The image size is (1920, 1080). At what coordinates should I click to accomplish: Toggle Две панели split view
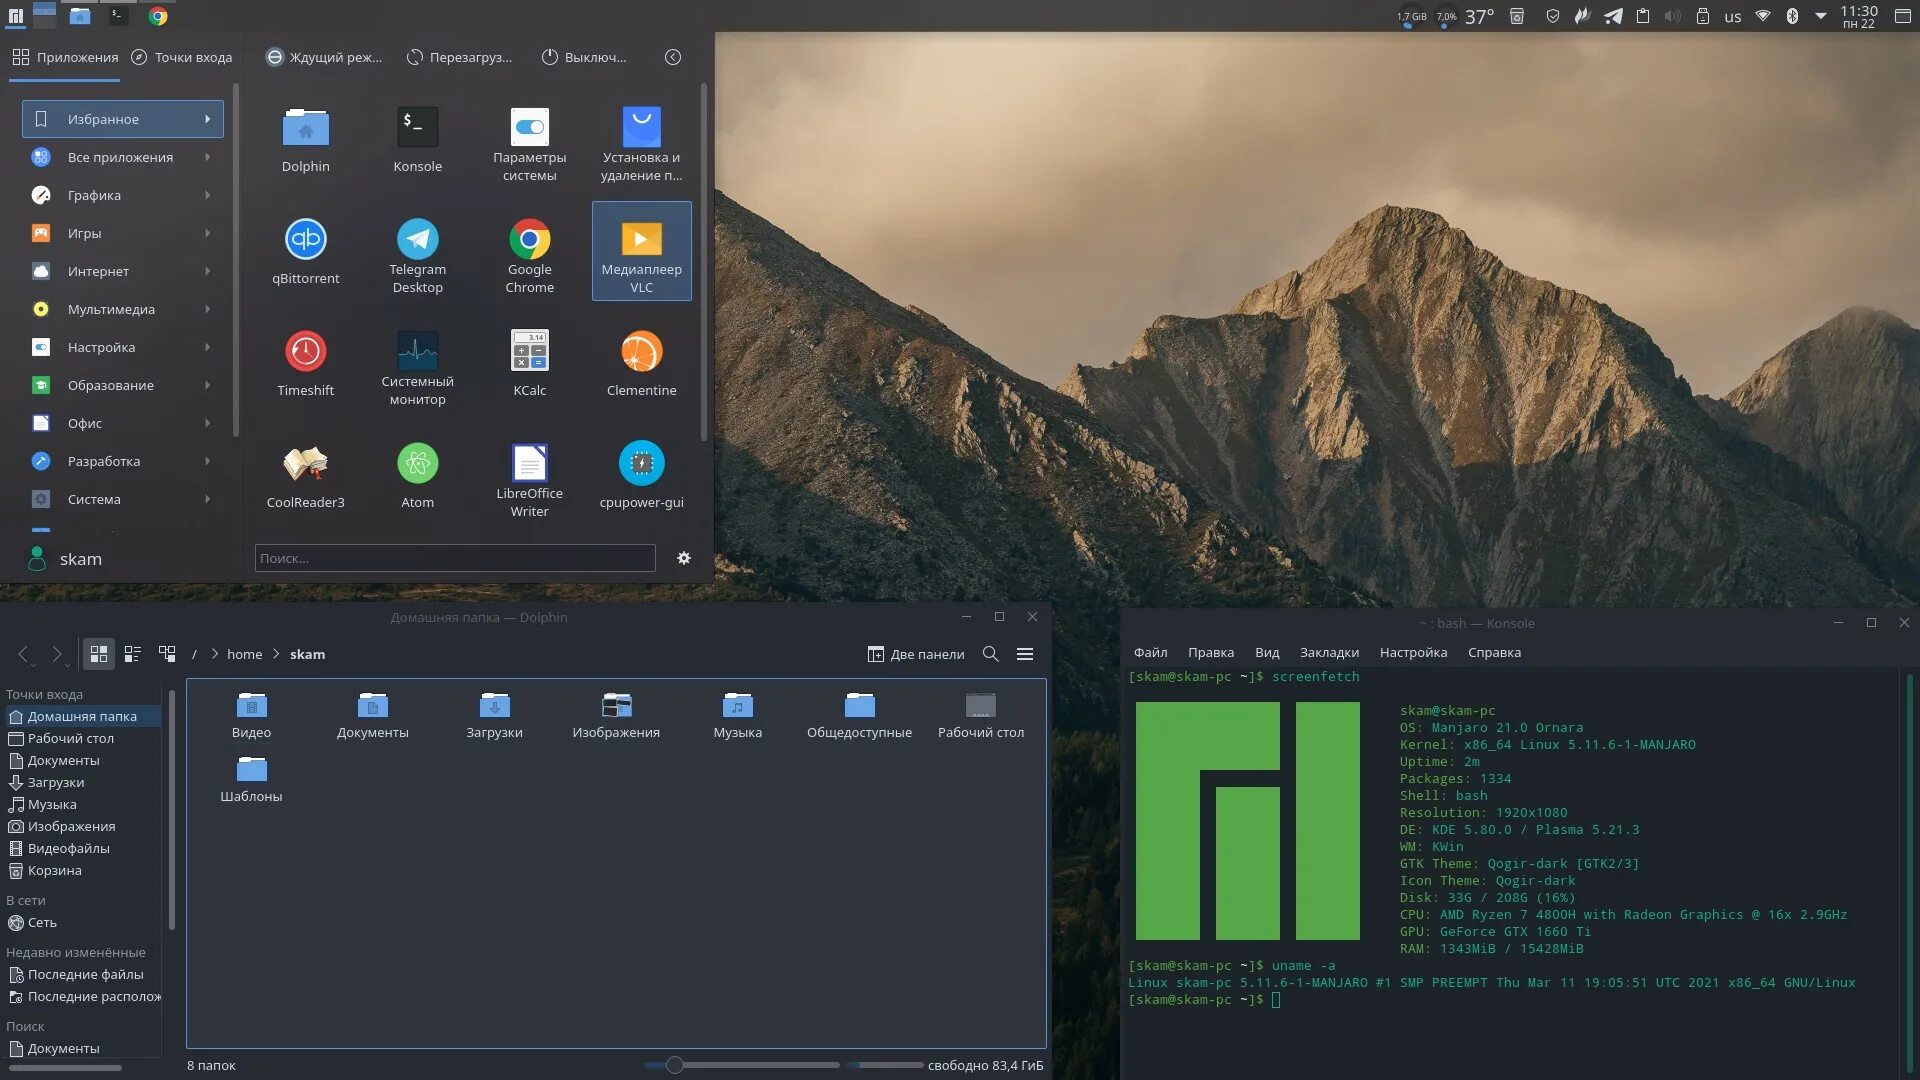[915, 654]
